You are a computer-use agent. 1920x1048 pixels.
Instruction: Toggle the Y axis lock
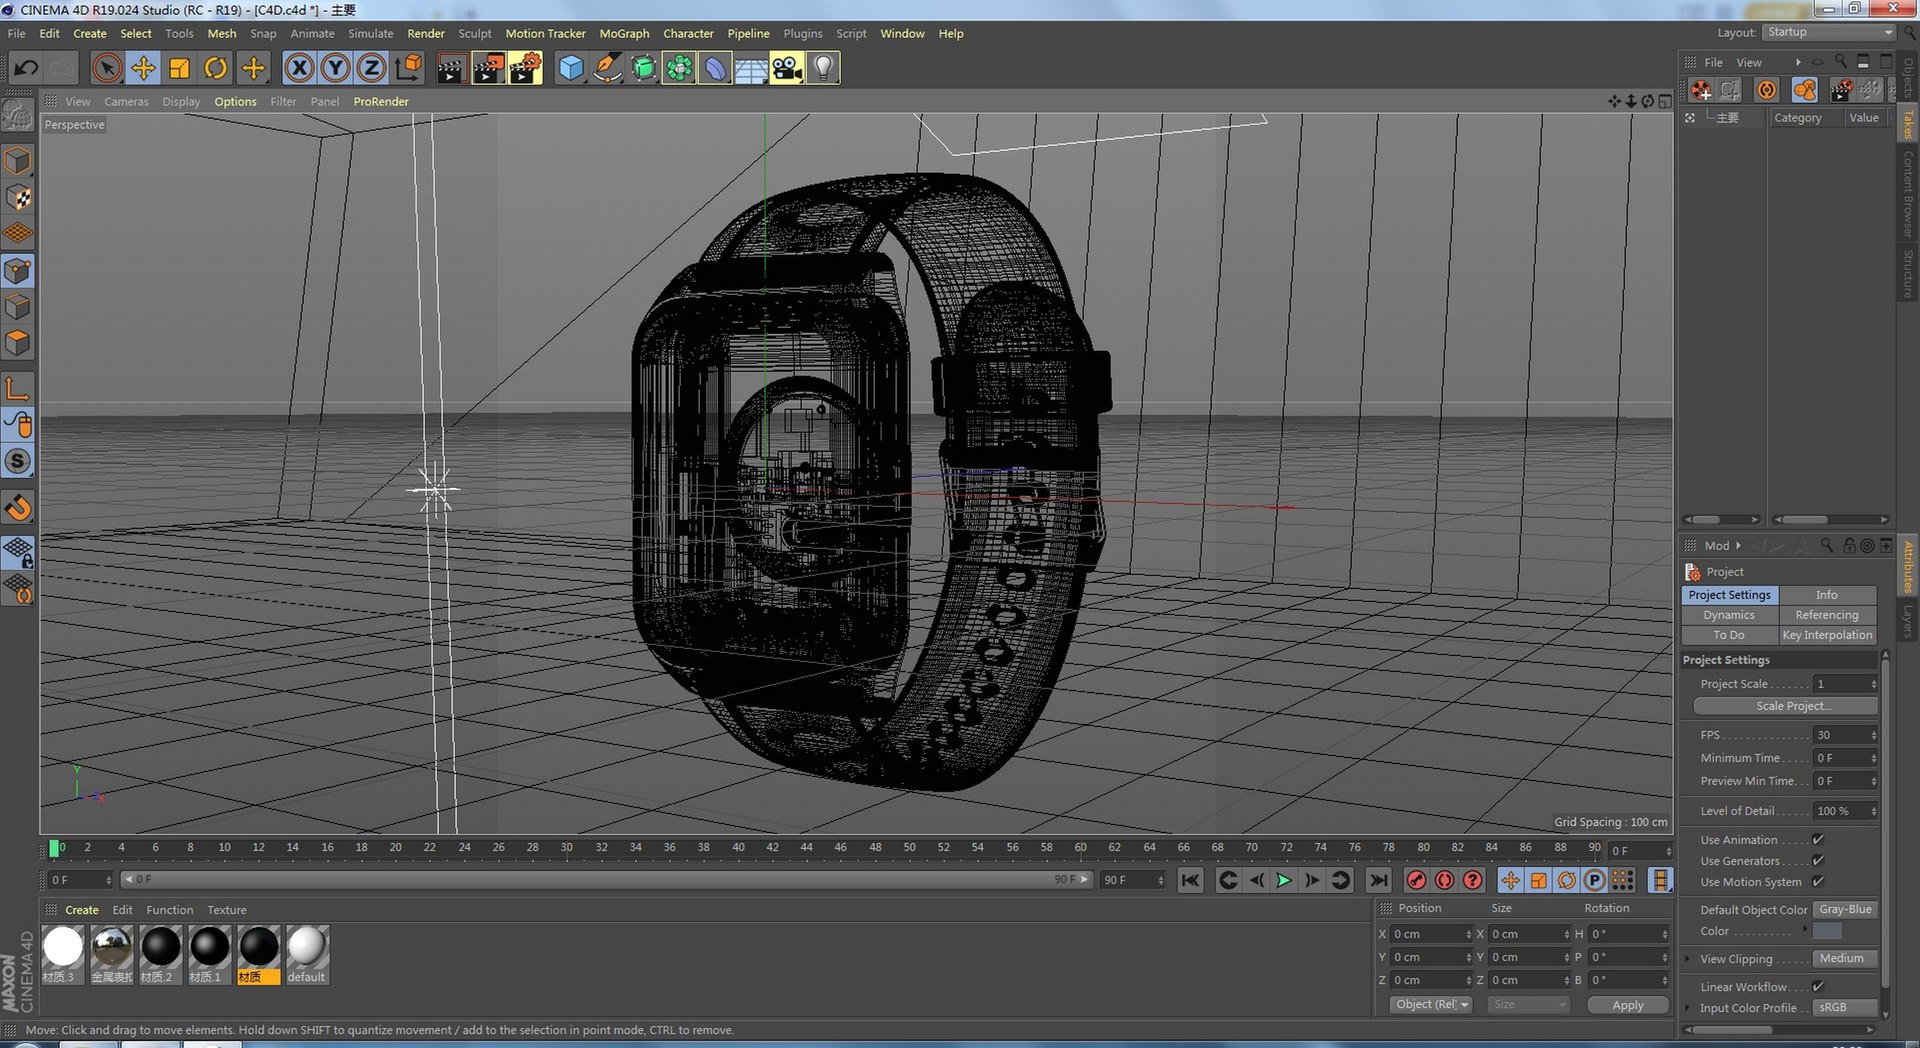335,68
